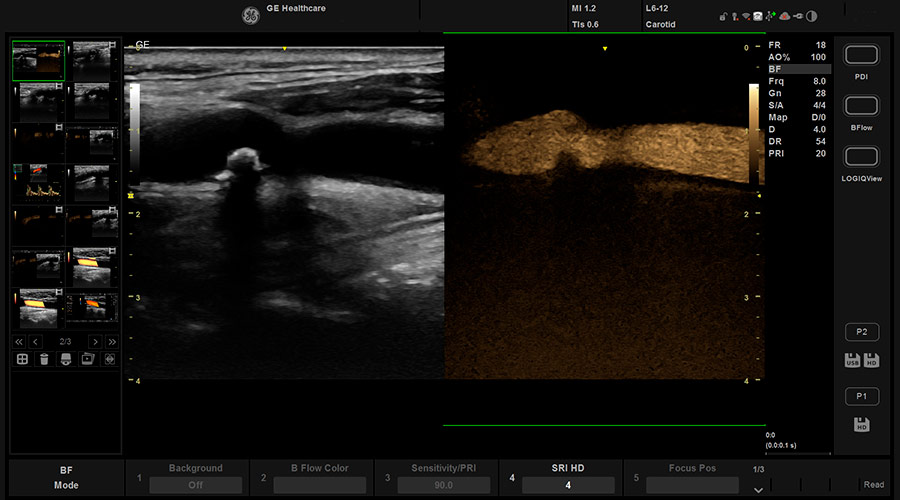900x500 pixels.
Task: Select the BF Mode tab
Action: point(65,477)
